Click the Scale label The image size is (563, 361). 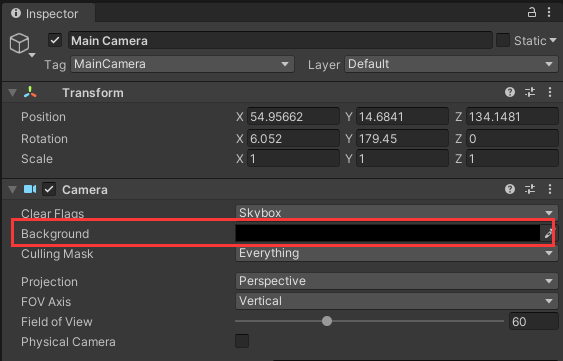[37, 159]
